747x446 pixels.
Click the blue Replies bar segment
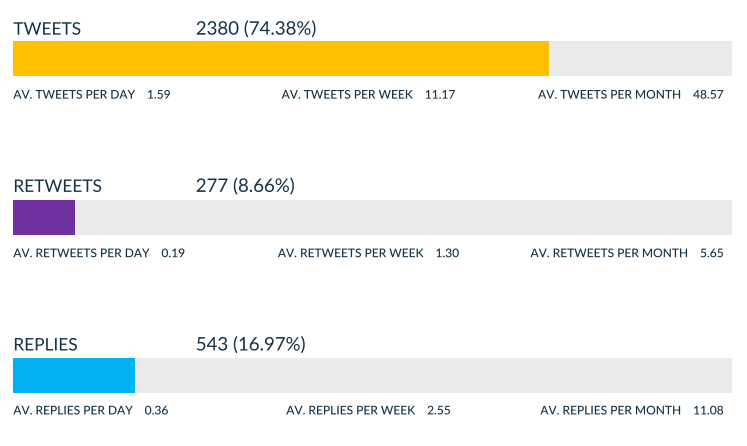tap(74, 375)
